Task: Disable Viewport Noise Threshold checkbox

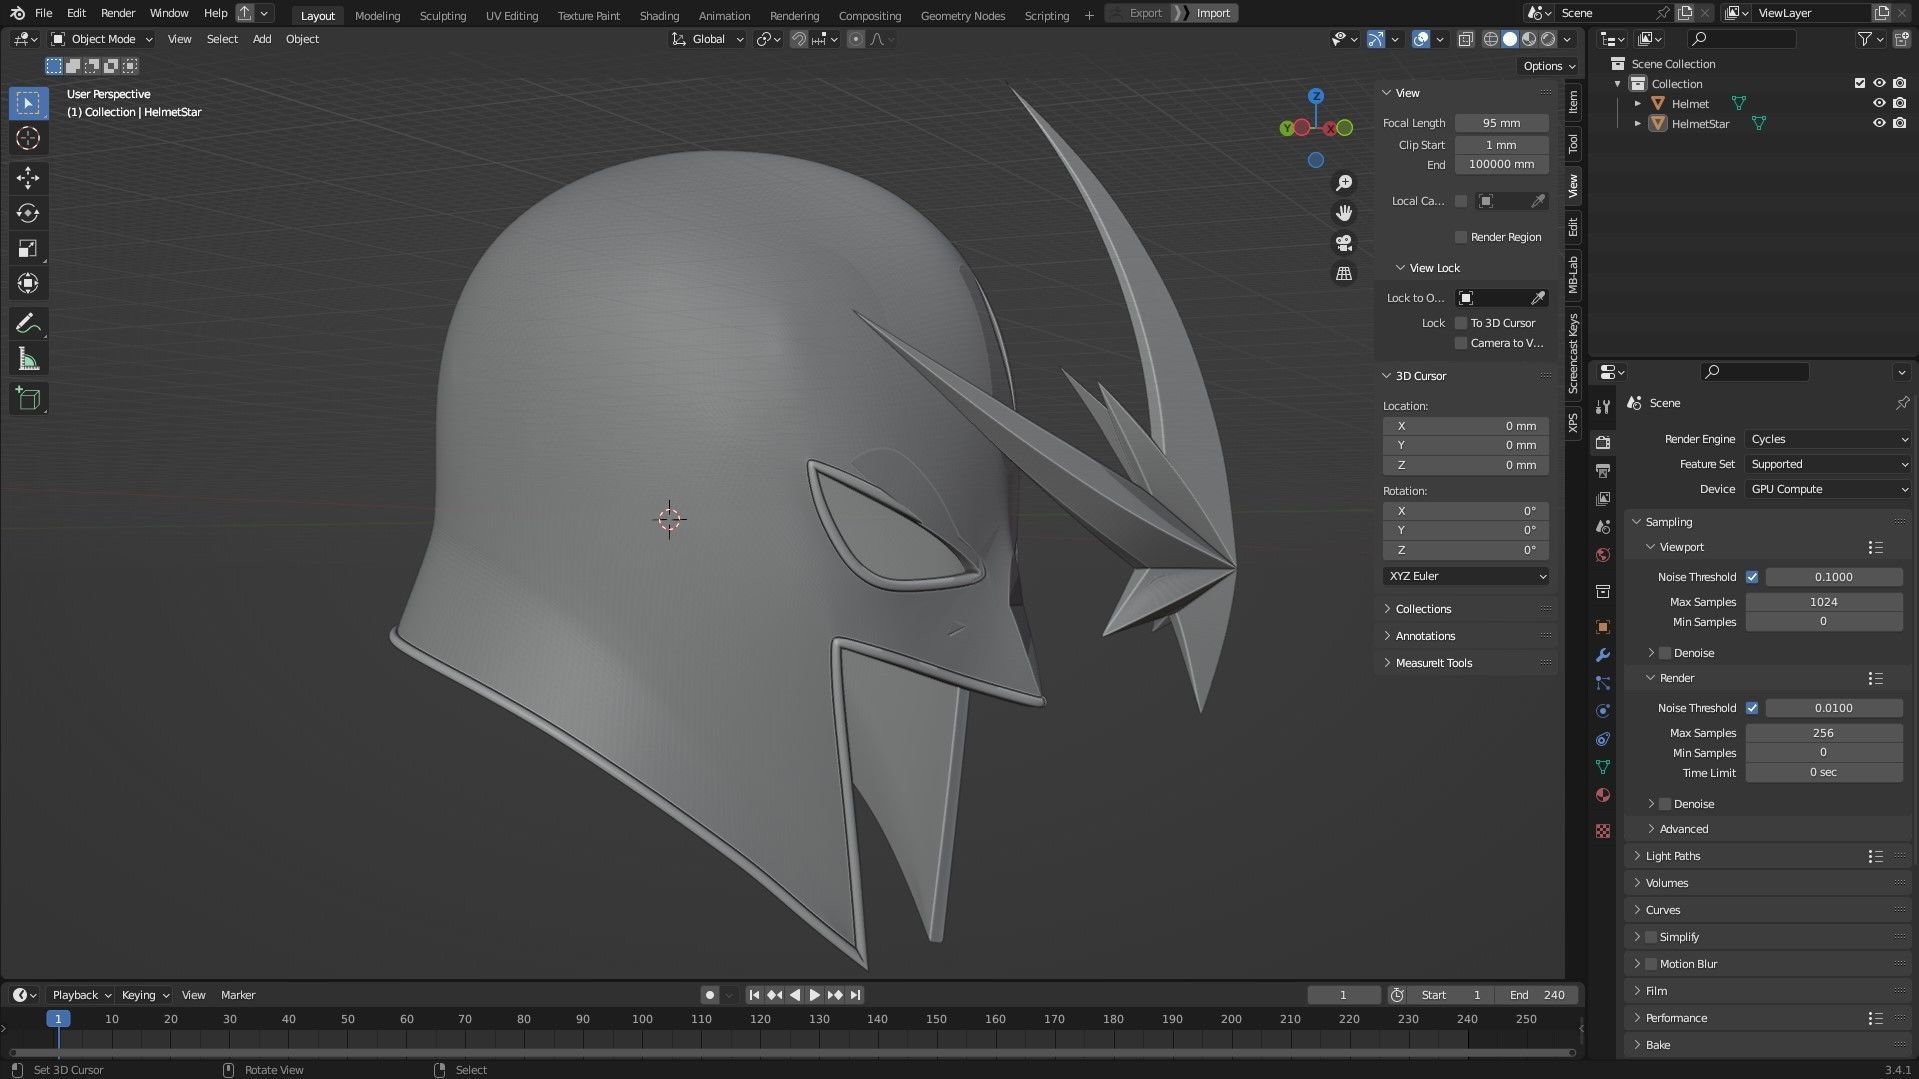Action: (x=1752, y=577)
